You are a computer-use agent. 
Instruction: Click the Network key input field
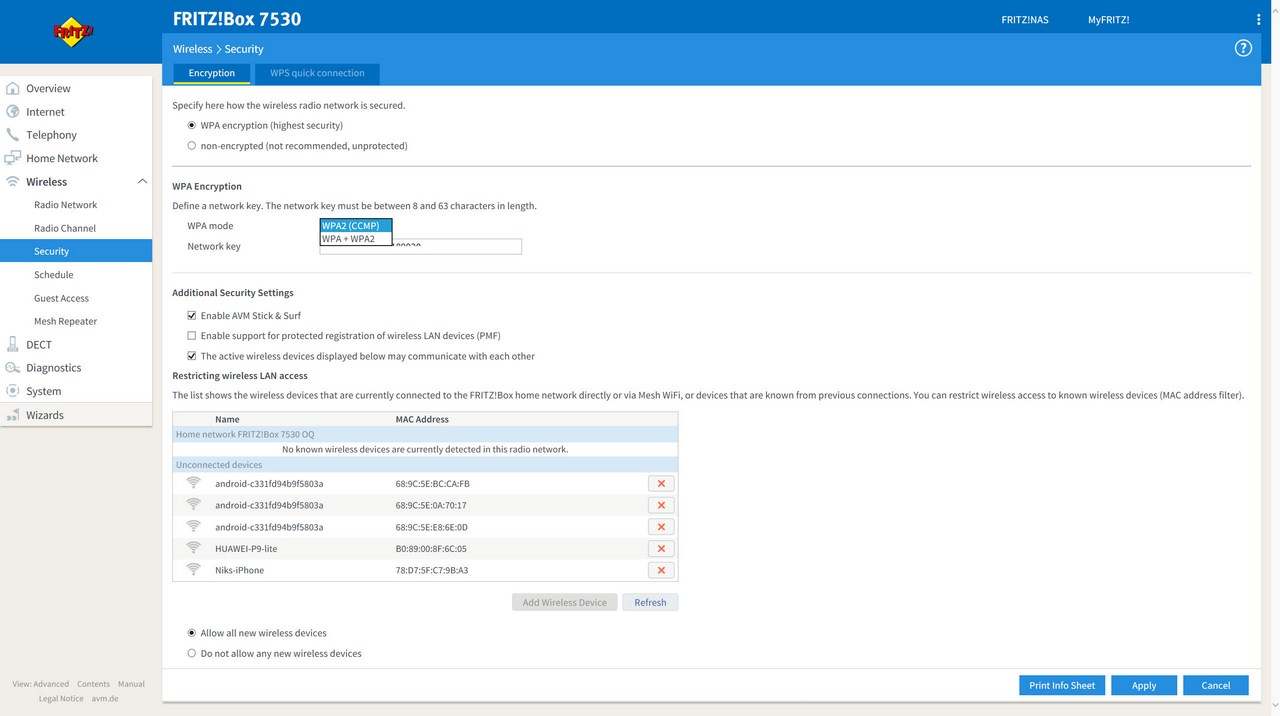point(420,247)
